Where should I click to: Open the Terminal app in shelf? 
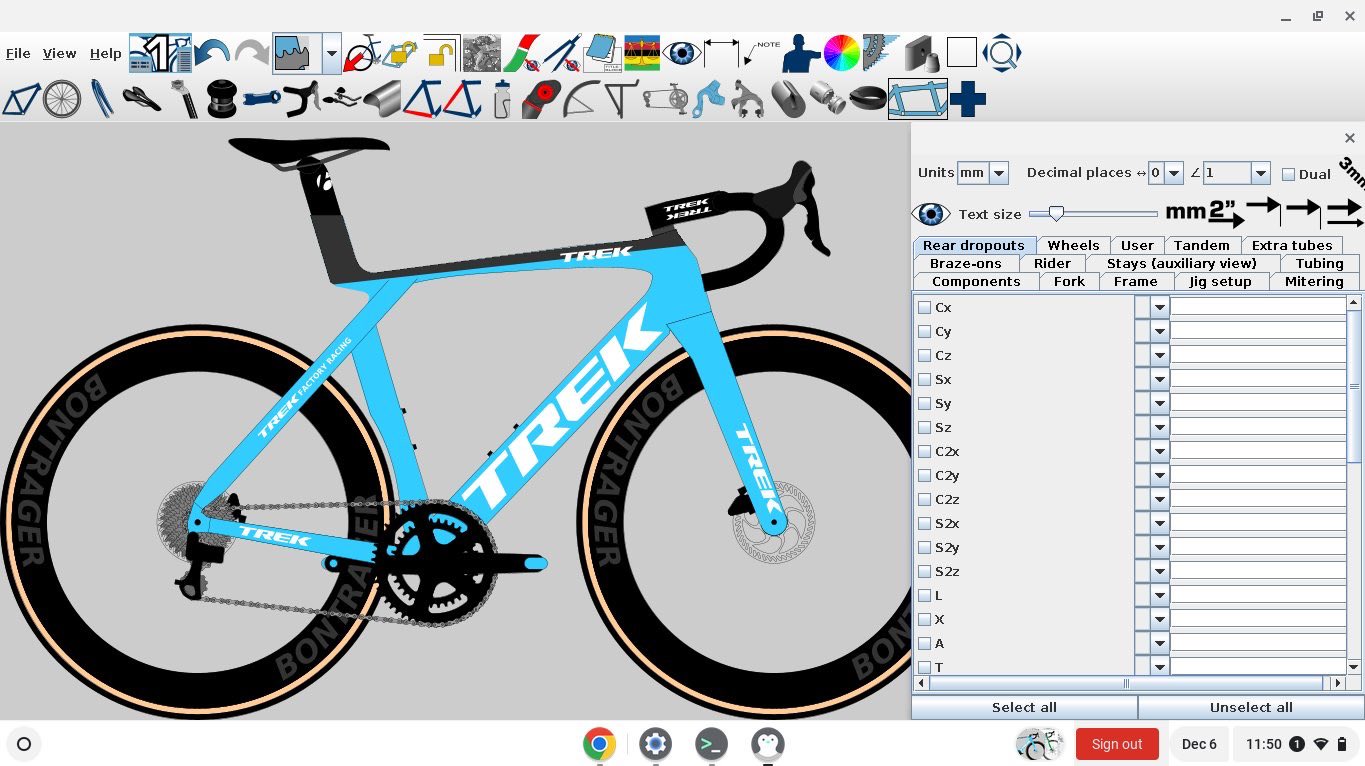711,744
